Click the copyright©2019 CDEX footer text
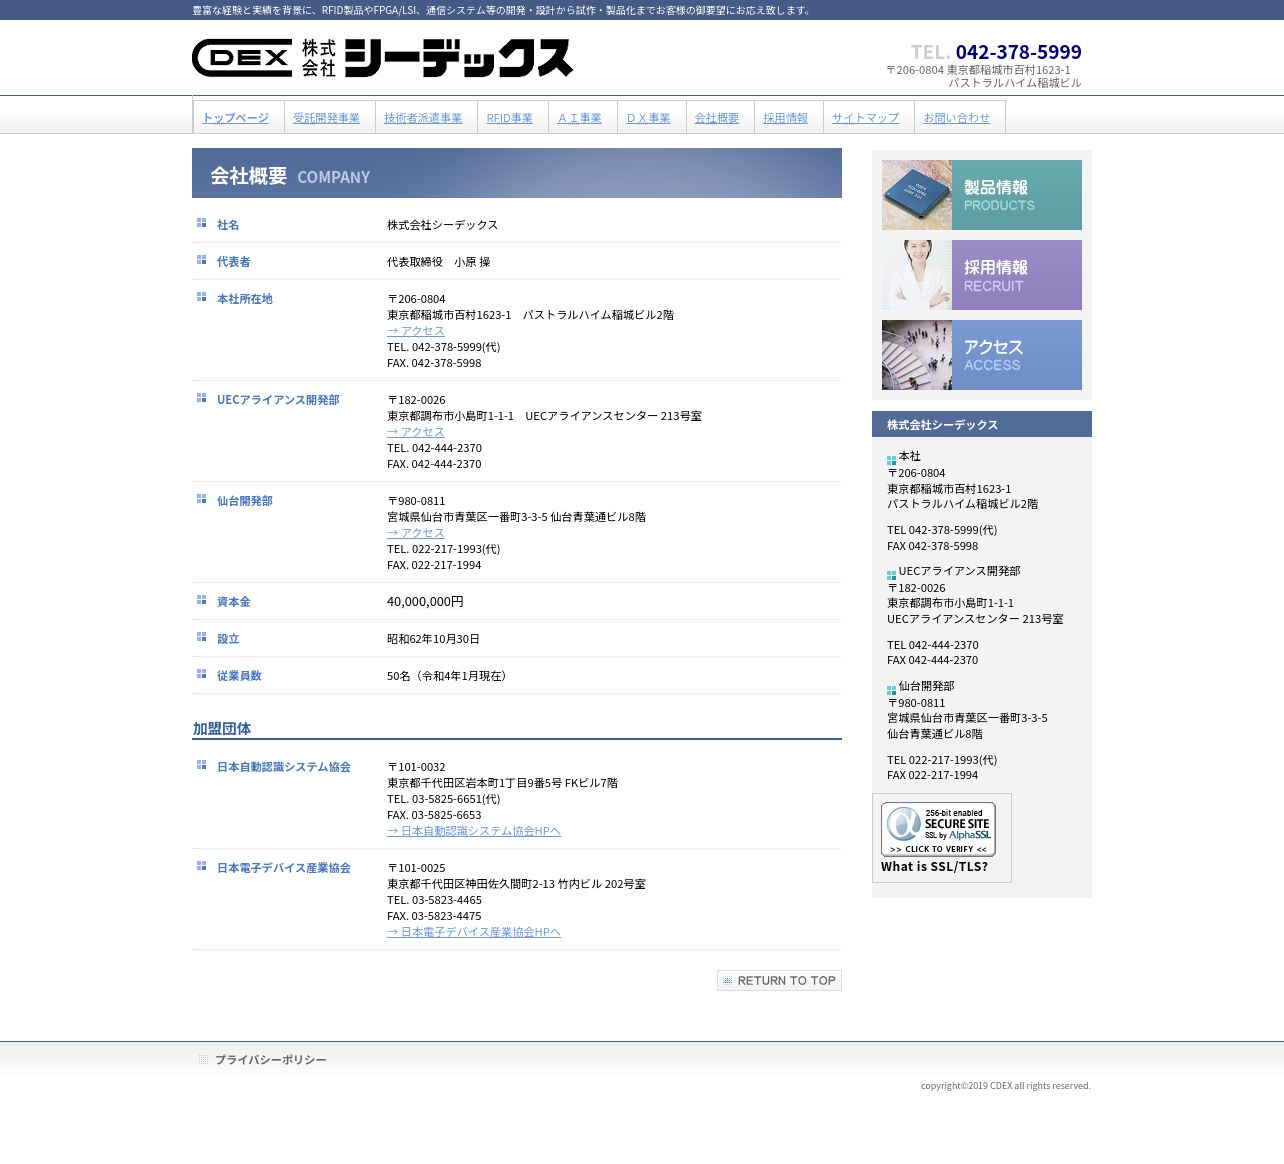The image size is (1284, 1164). [x=1006, y=1086]
